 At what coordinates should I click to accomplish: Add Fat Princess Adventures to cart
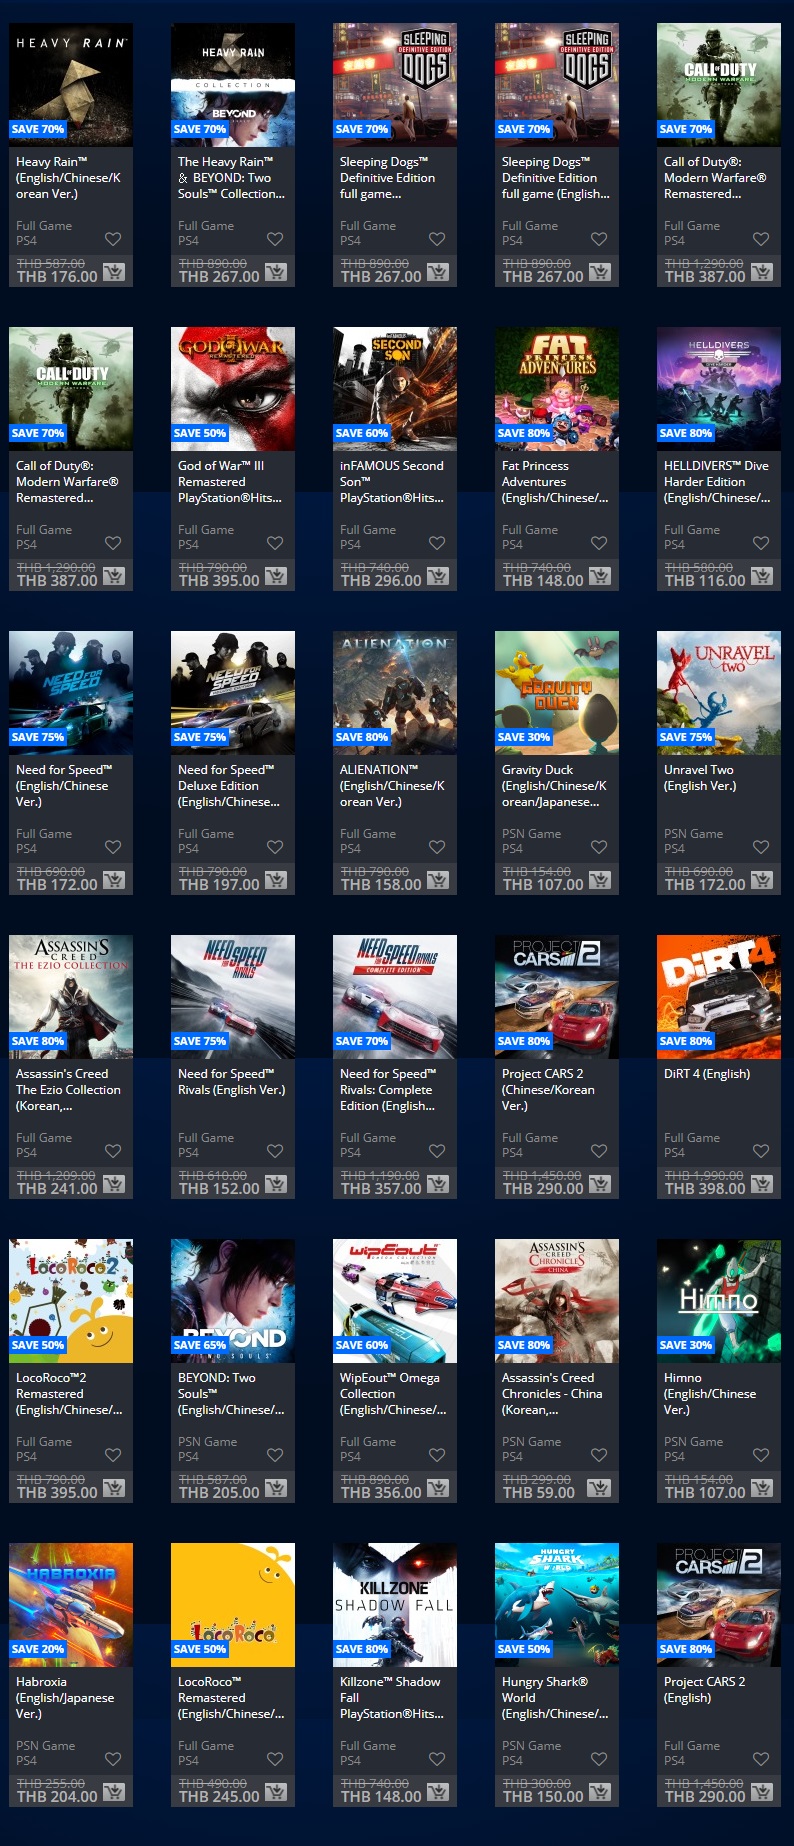pos(600,576)
